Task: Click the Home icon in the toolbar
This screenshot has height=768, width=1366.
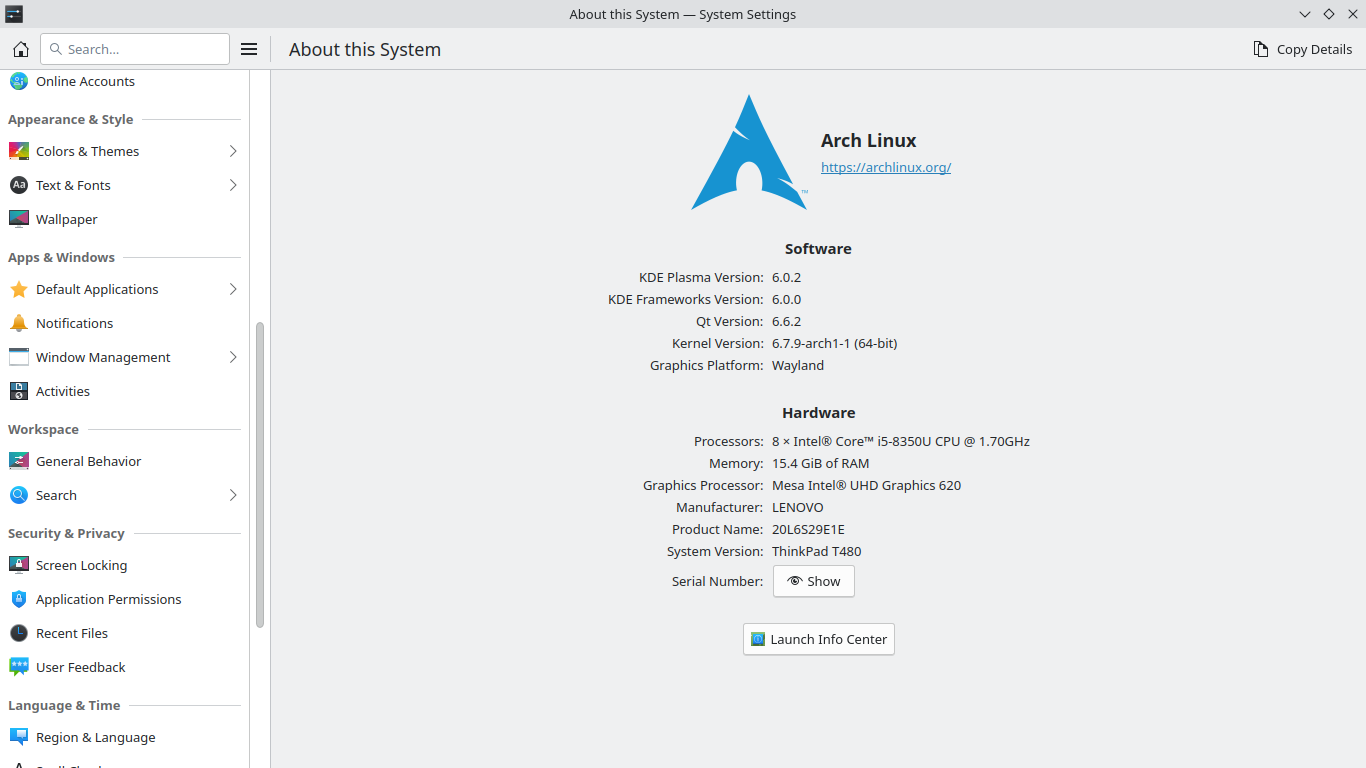Action: 20,49
